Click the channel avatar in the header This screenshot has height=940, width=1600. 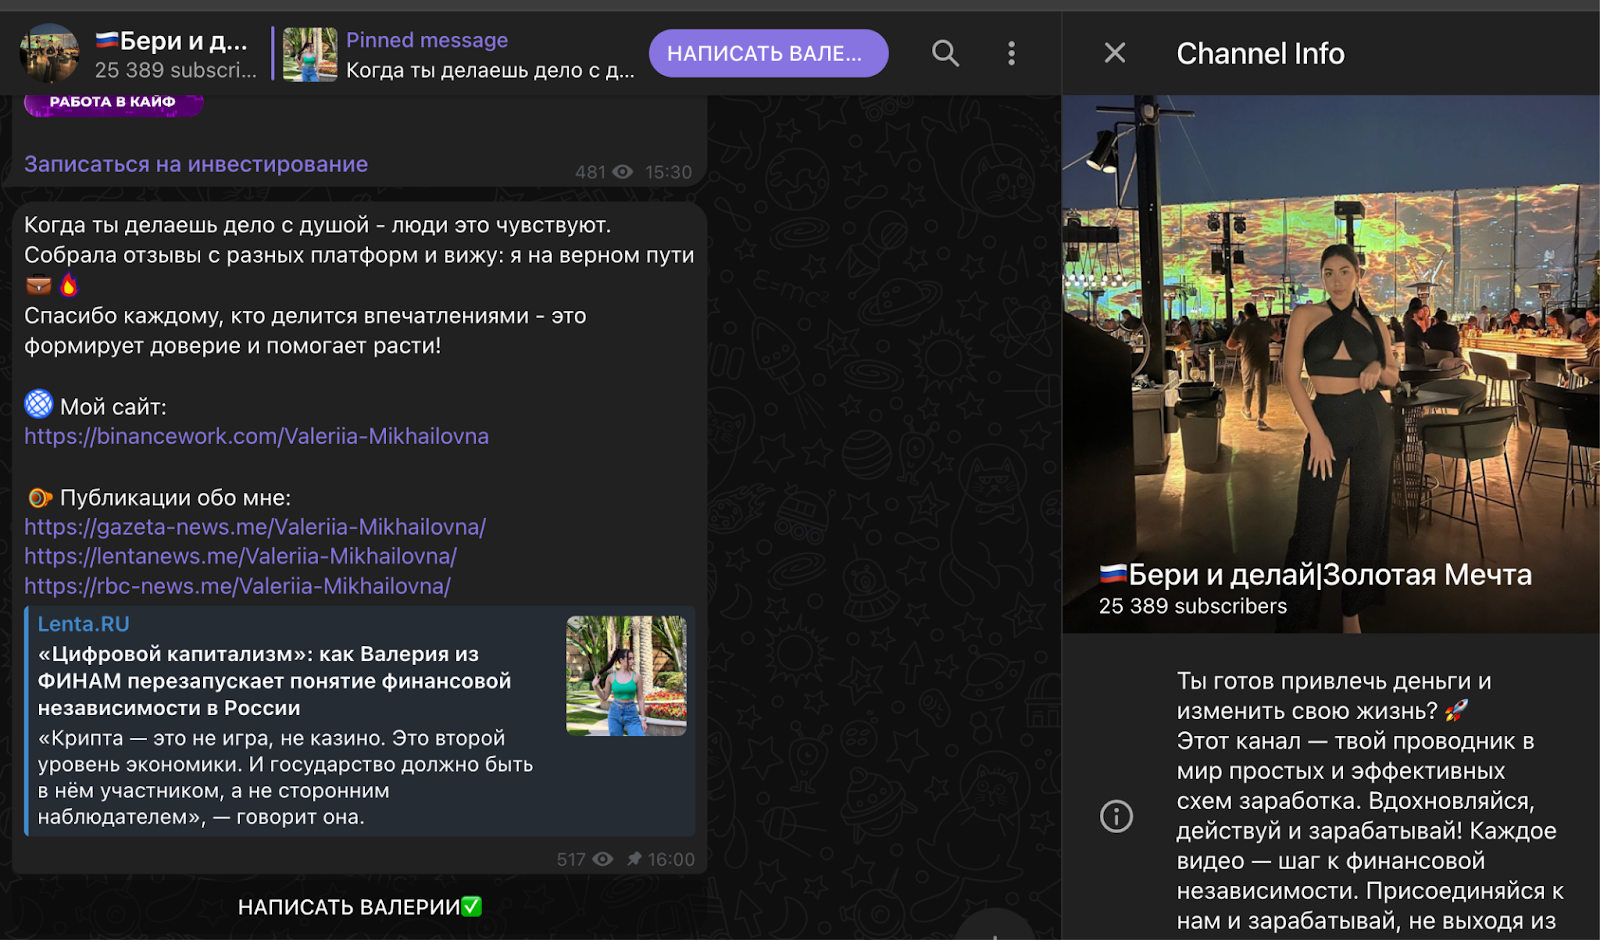click(49, 53)
